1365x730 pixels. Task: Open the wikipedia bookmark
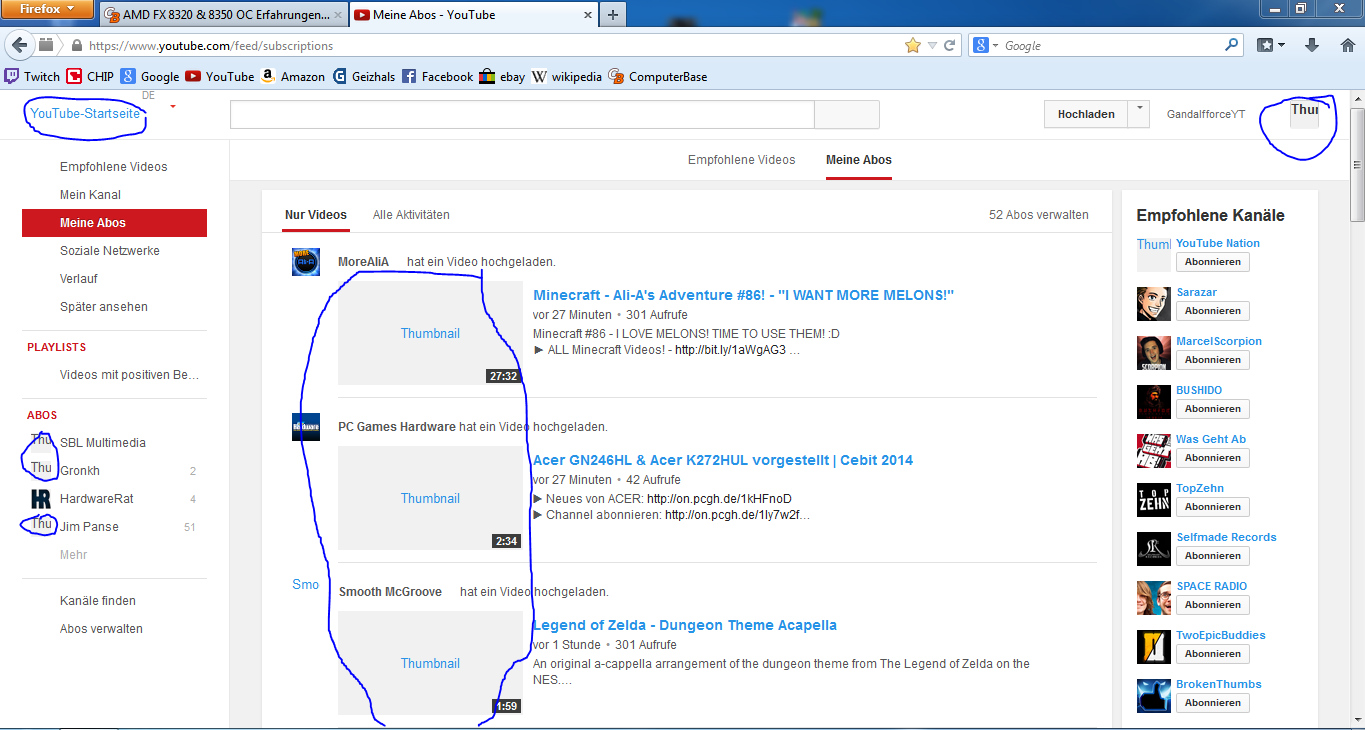567,76
